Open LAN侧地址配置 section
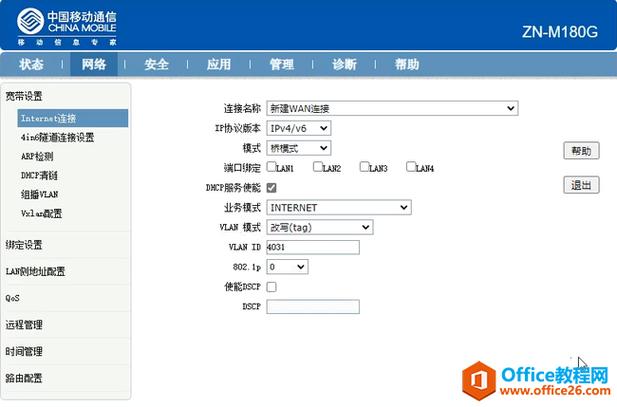 pos(35,271)
